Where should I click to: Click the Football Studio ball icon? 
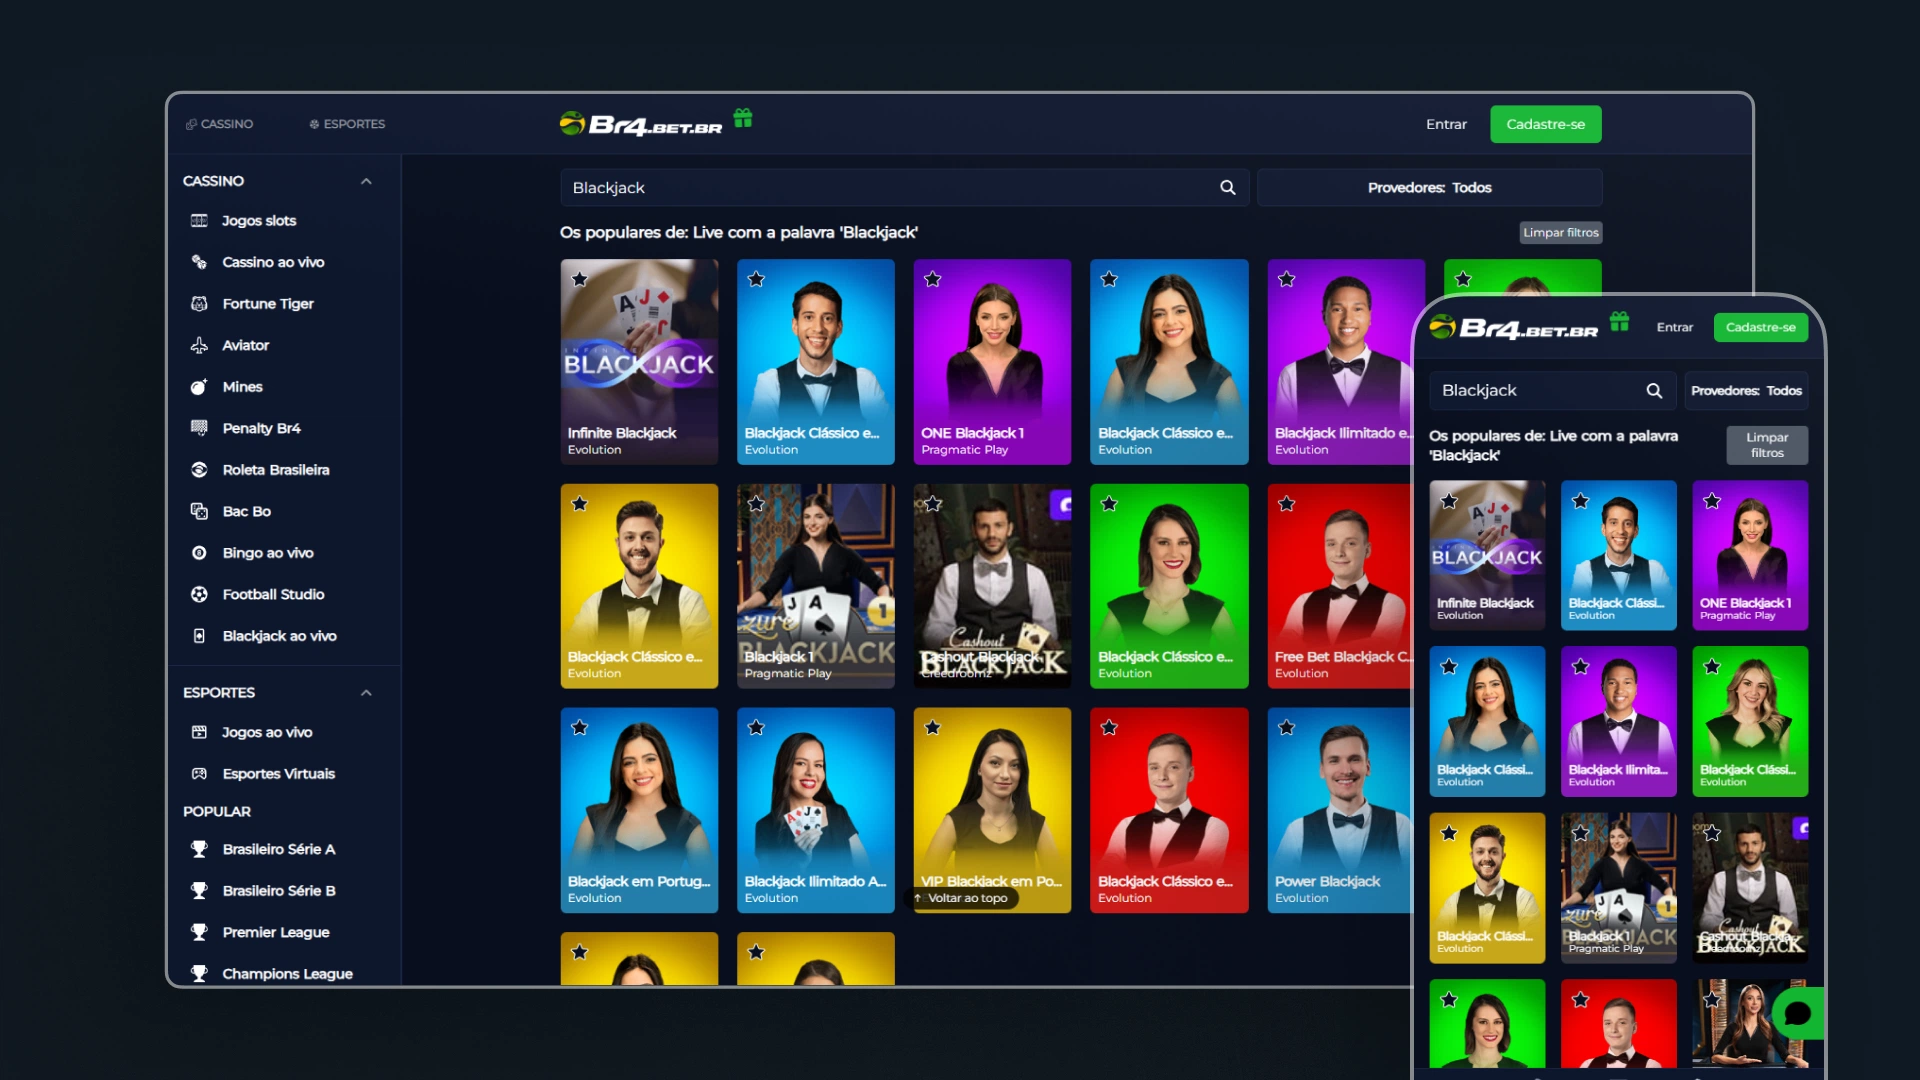click(199, 594)
